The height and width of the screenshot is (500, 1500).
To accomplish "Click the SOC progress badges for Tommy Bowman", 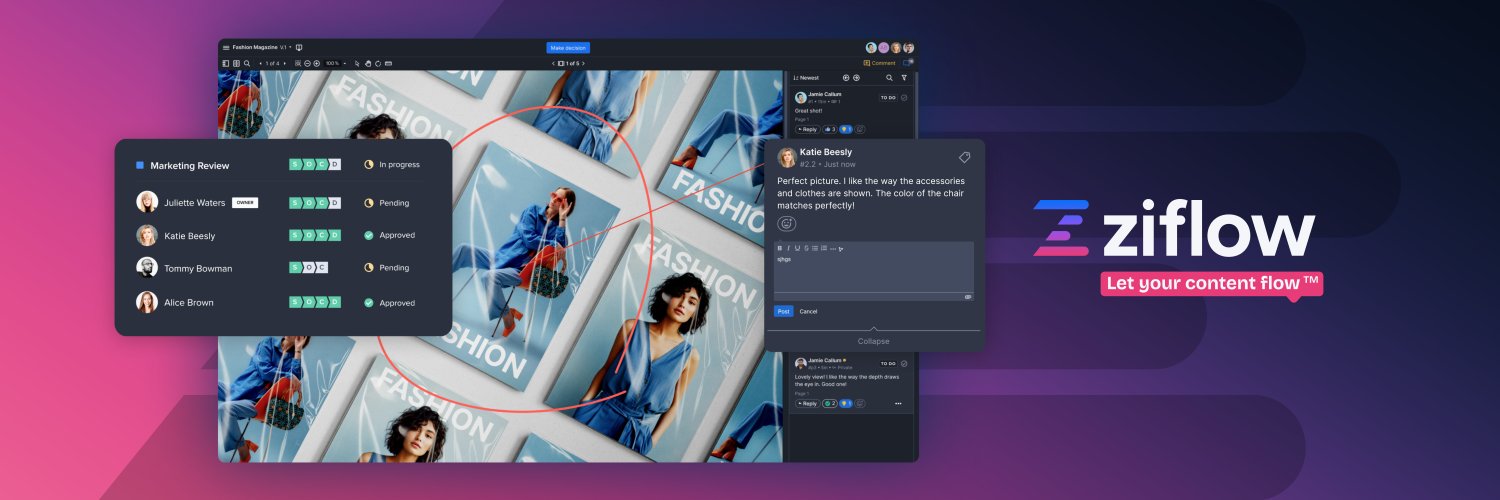I will point(309,267).
